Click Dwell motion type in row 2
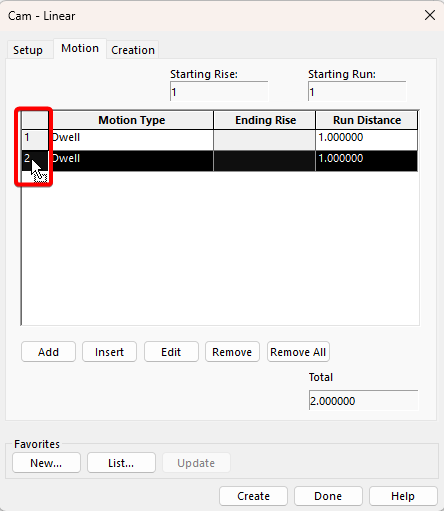Viewport: 444px width, 511px height. (131, 161)
